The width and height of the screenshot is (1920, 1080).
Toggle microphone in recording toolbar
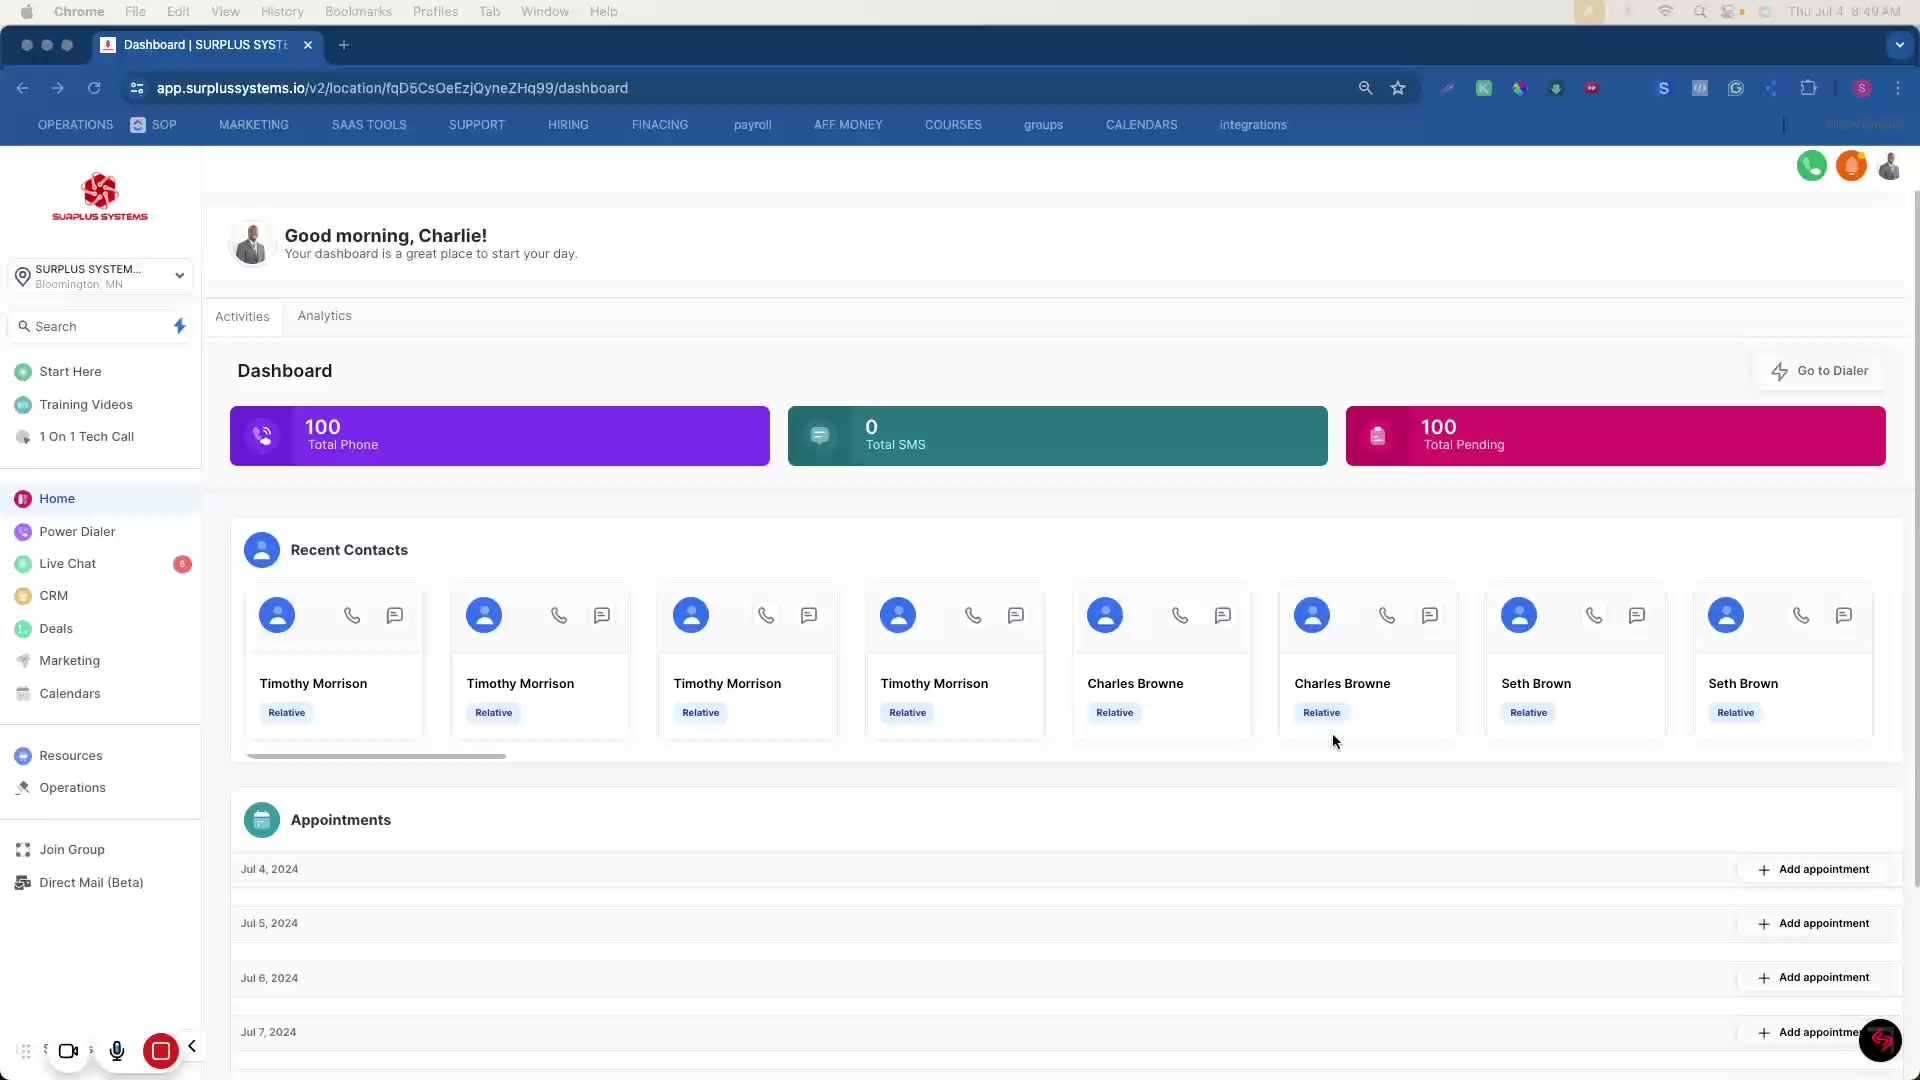pyautogui.click(x=117, y=1051)
